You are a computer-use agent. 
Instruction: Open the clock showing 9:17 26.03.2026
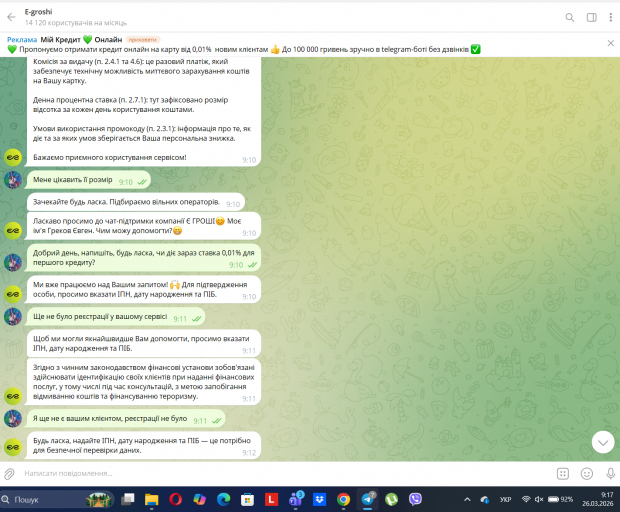(597, 499)
